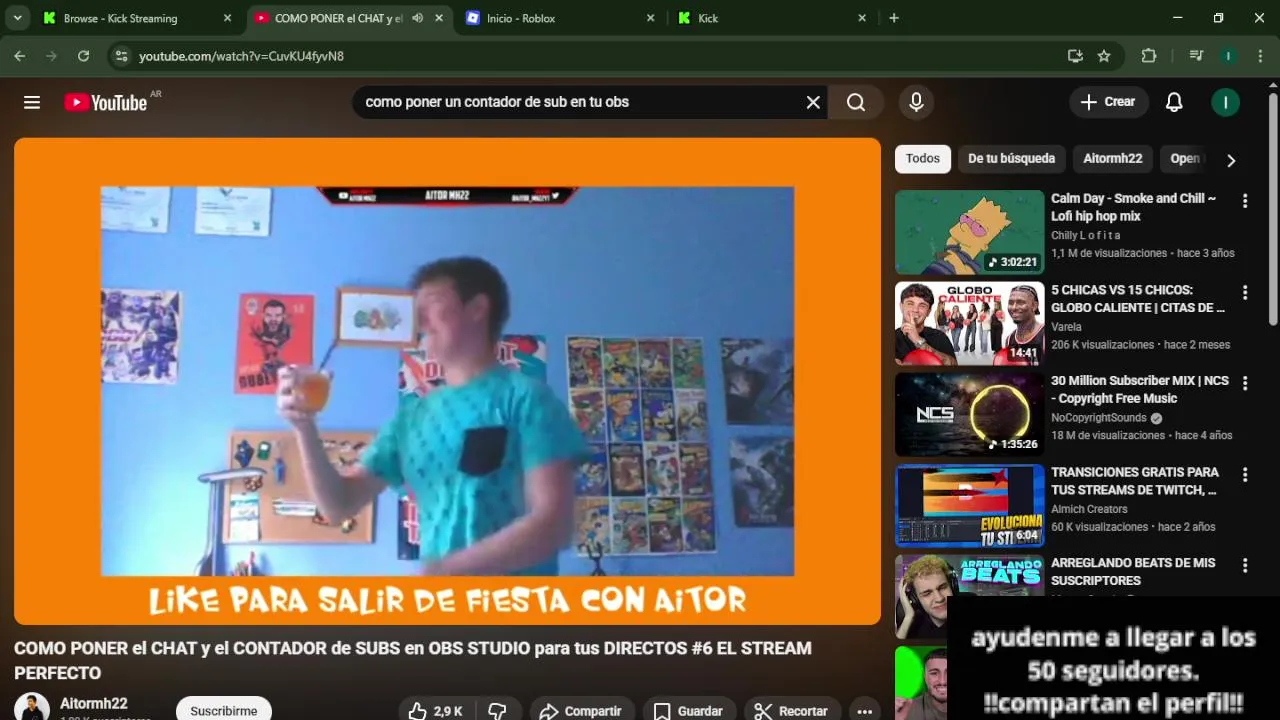Open options for 30 Million Subscriber MIX

click(1245, 383)
